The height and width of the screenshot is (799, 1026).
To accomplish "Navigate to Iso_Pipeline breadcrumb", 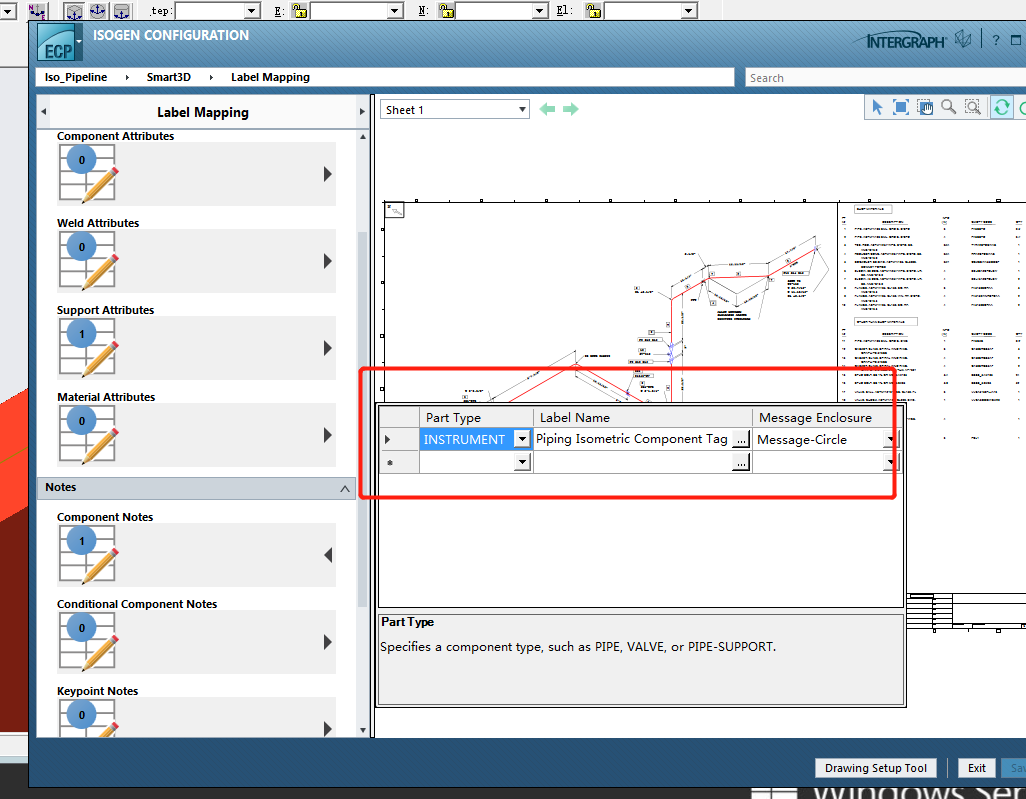I will (x=76, y=77).
